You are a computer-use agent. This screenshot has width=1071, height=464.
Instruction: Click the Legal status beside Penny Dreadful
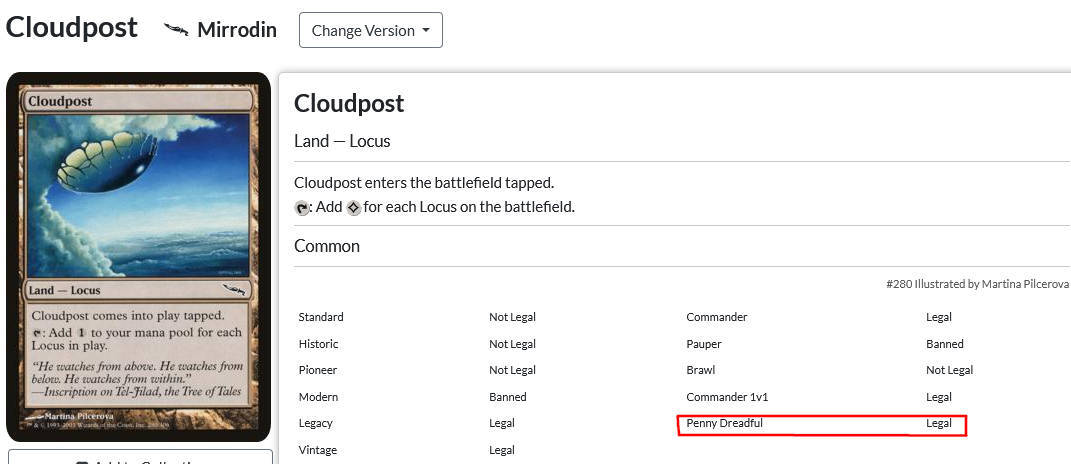point(938,423)
